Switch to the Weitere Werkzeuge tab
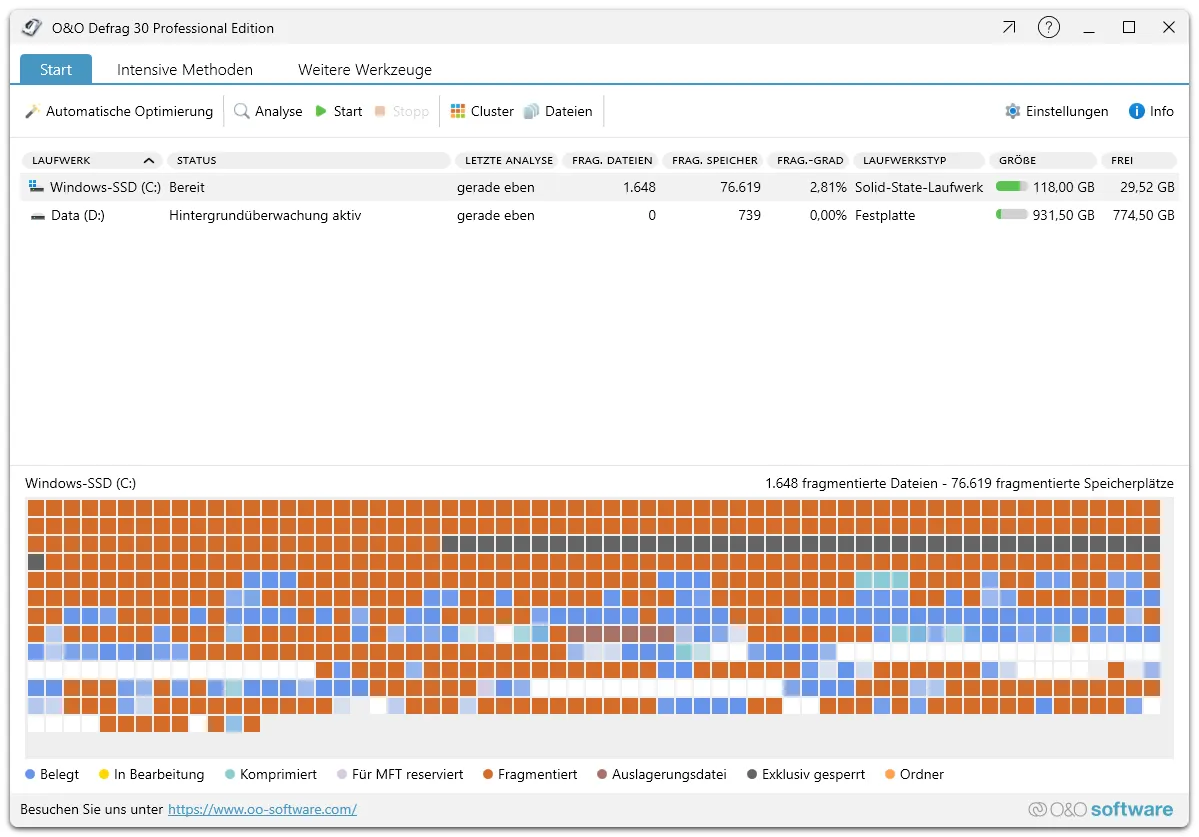 (x=365, y=70)
